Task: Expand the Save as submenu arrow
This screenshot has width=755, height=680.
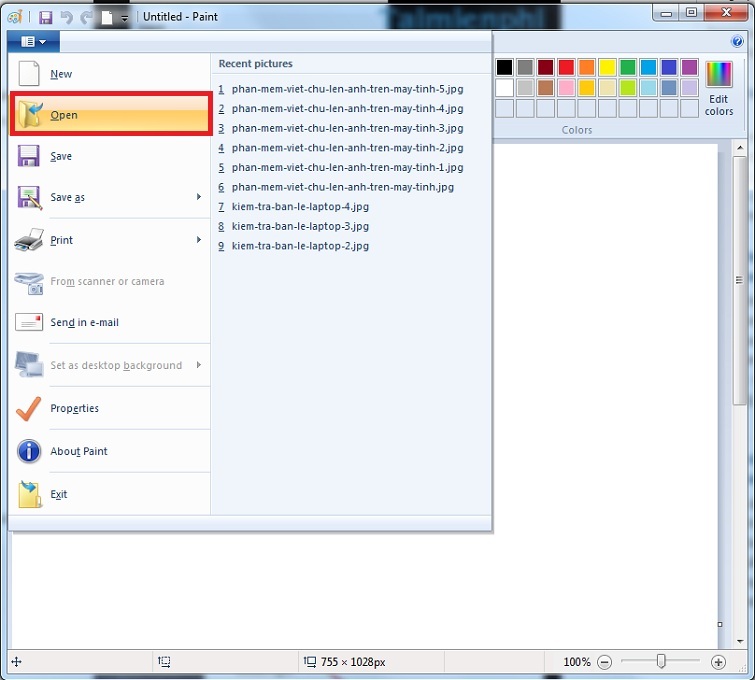Action: click(x=199, y=197)
